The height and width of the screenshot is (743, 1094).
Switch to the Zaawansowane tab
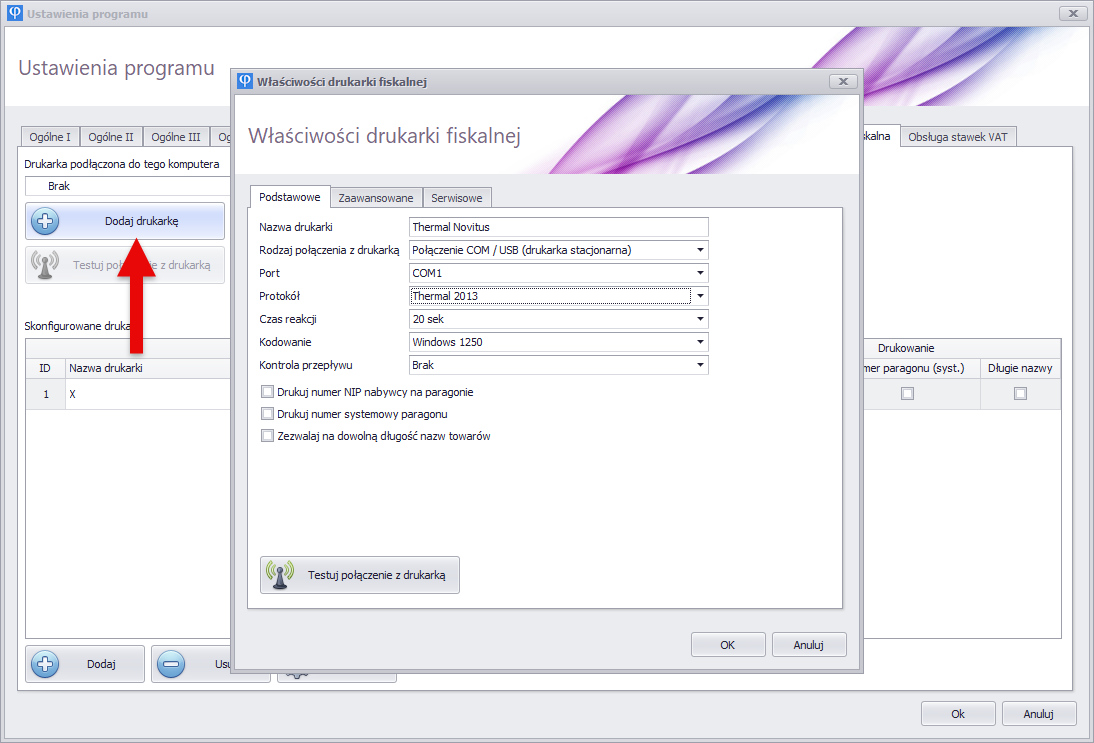376,198
